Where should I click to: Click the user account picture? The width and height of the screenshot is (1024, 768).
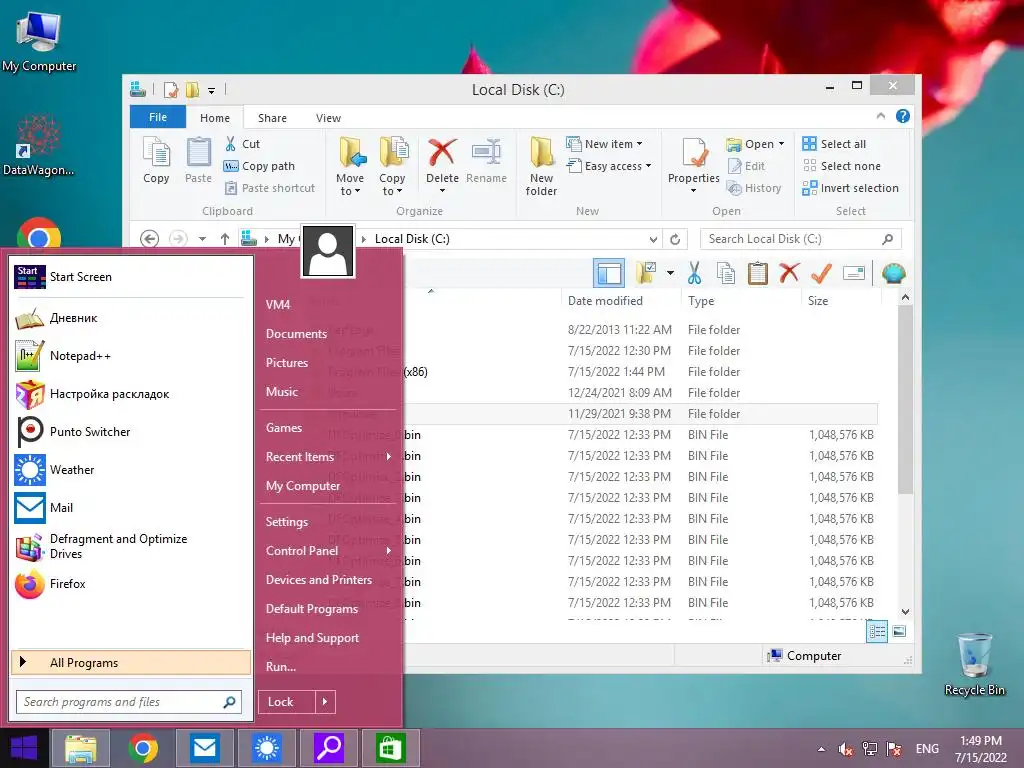point(328,251)
